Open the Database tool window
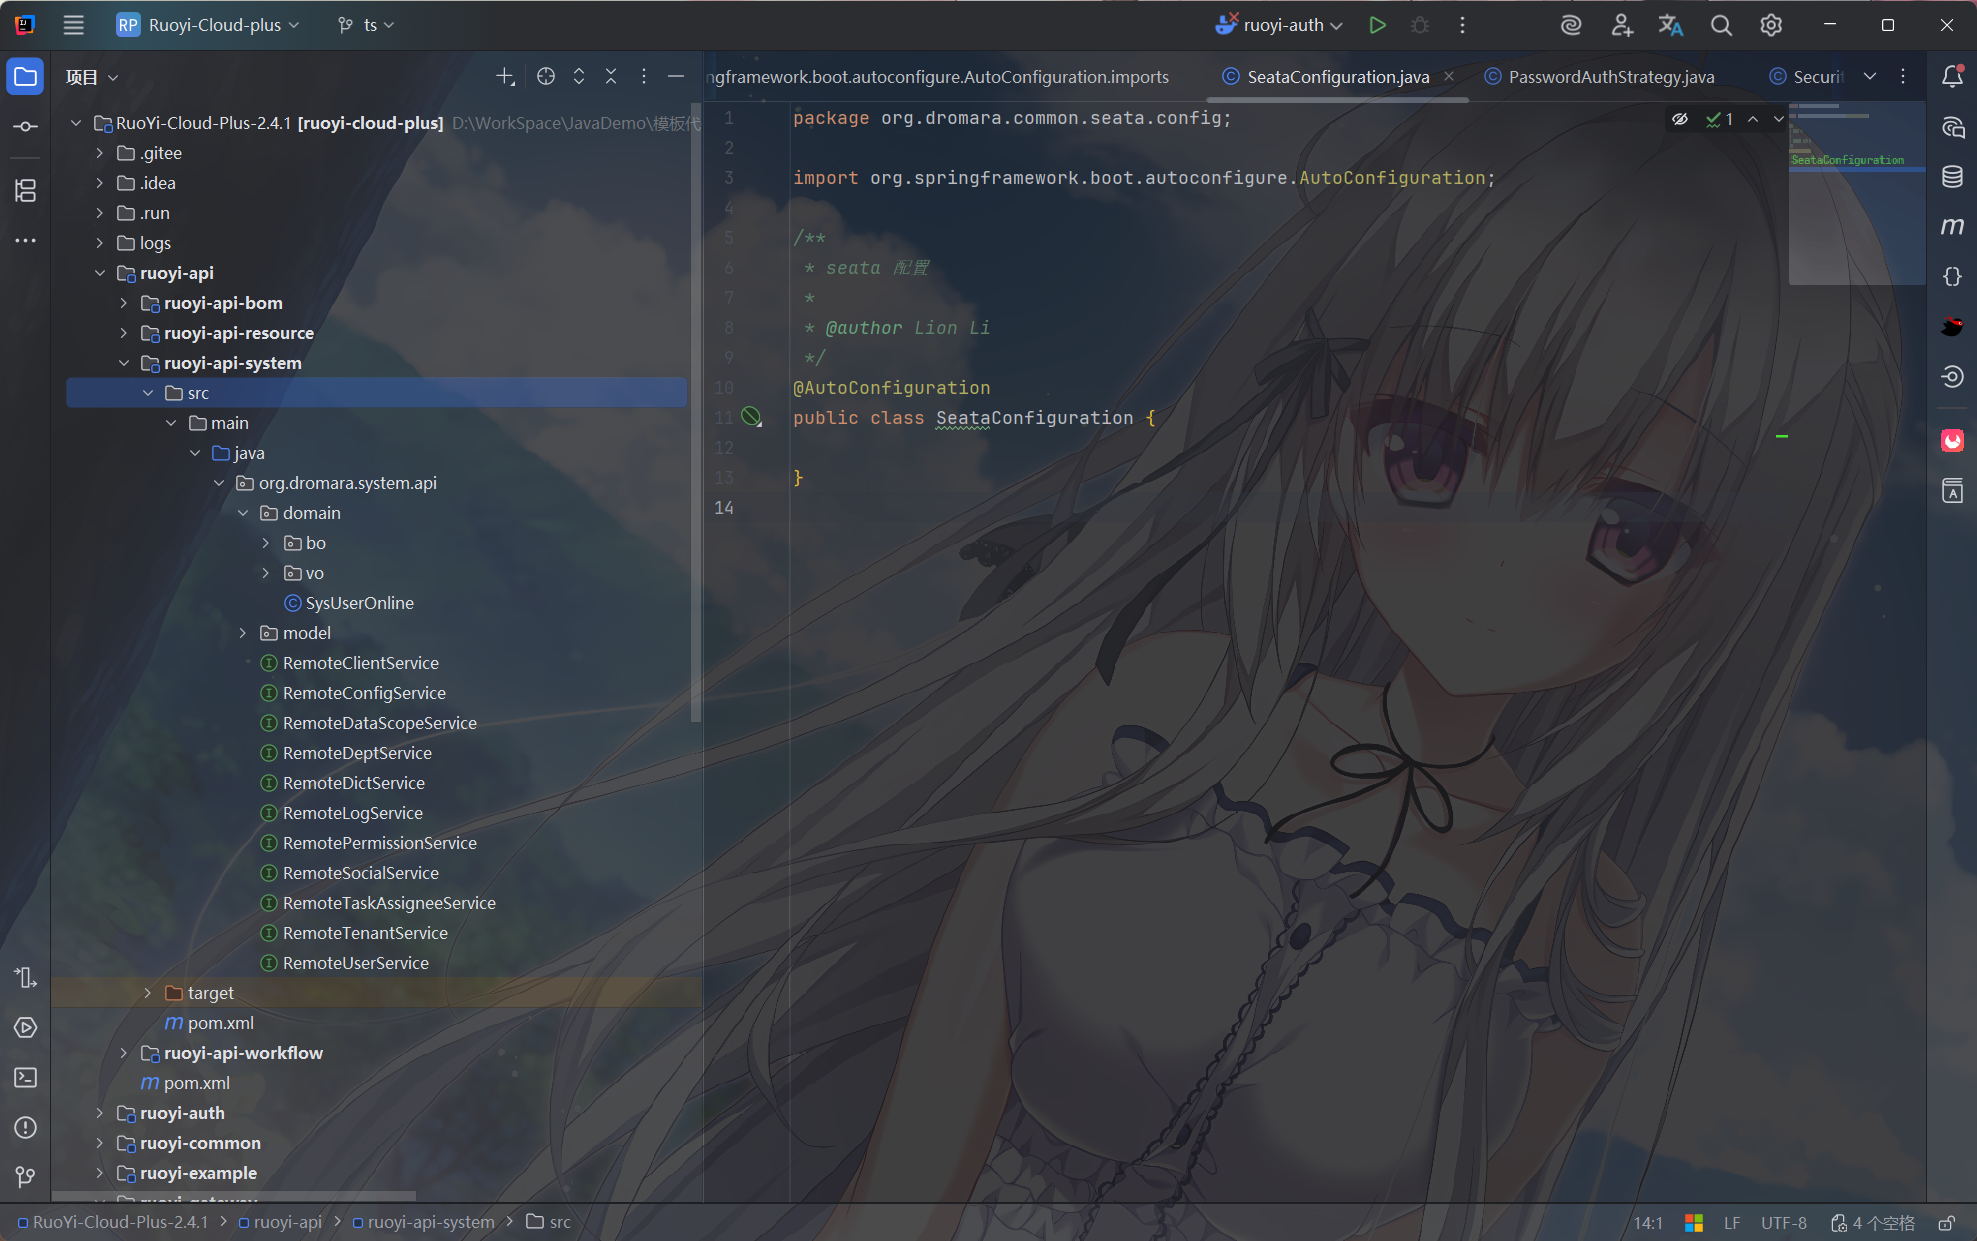This screenshot has width=1977, height=1241. click(1952, 177)
